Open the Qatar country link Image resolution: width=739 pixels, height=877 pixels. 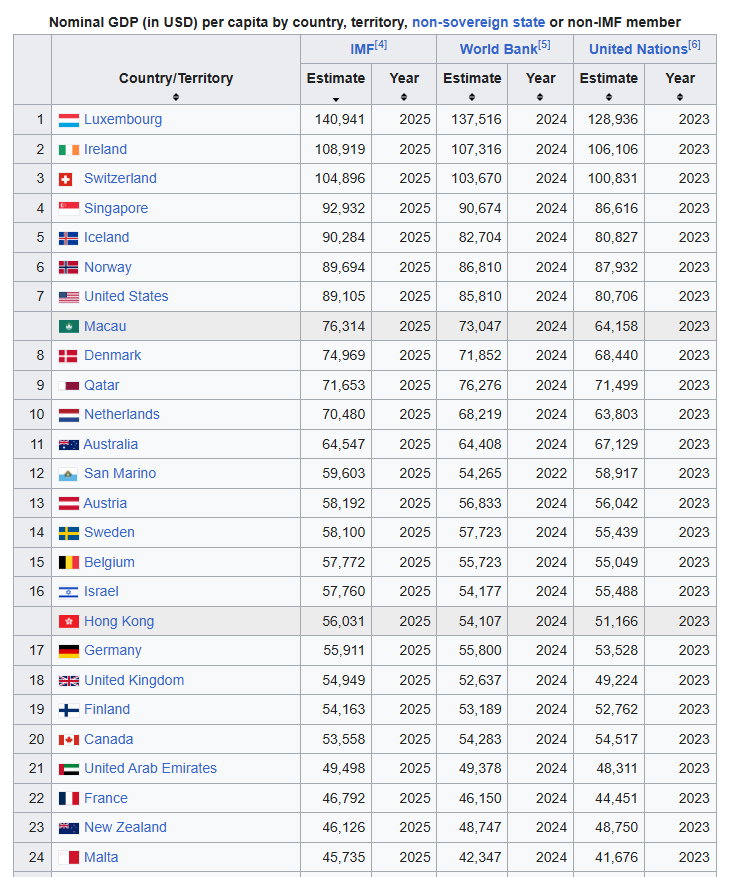pyautogui.click(x=101, y=385)
